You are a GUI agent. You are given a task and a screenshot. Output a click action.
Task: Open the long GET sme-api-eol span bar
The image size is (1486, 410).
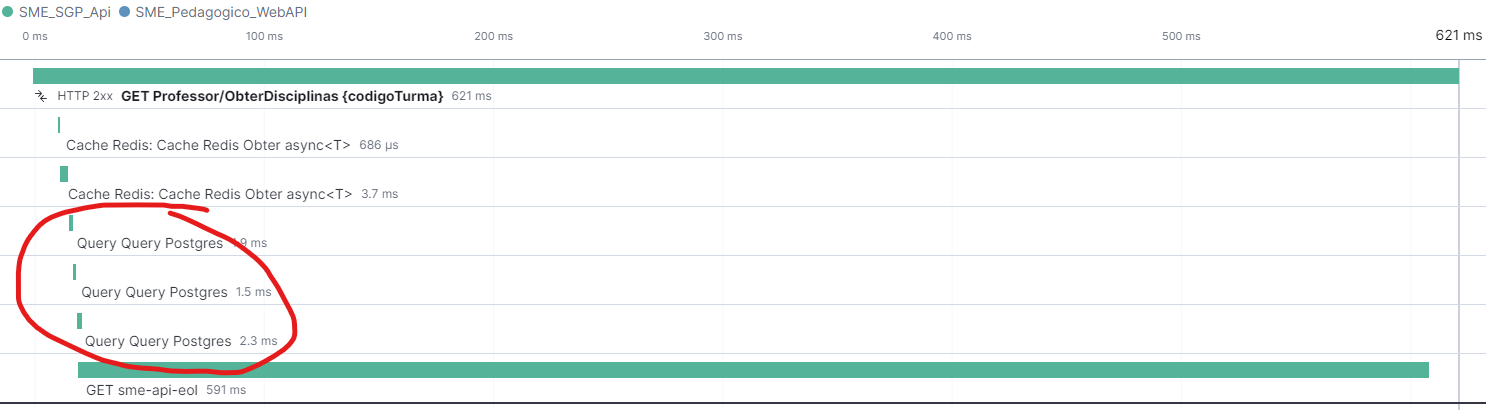pos(753,370)
